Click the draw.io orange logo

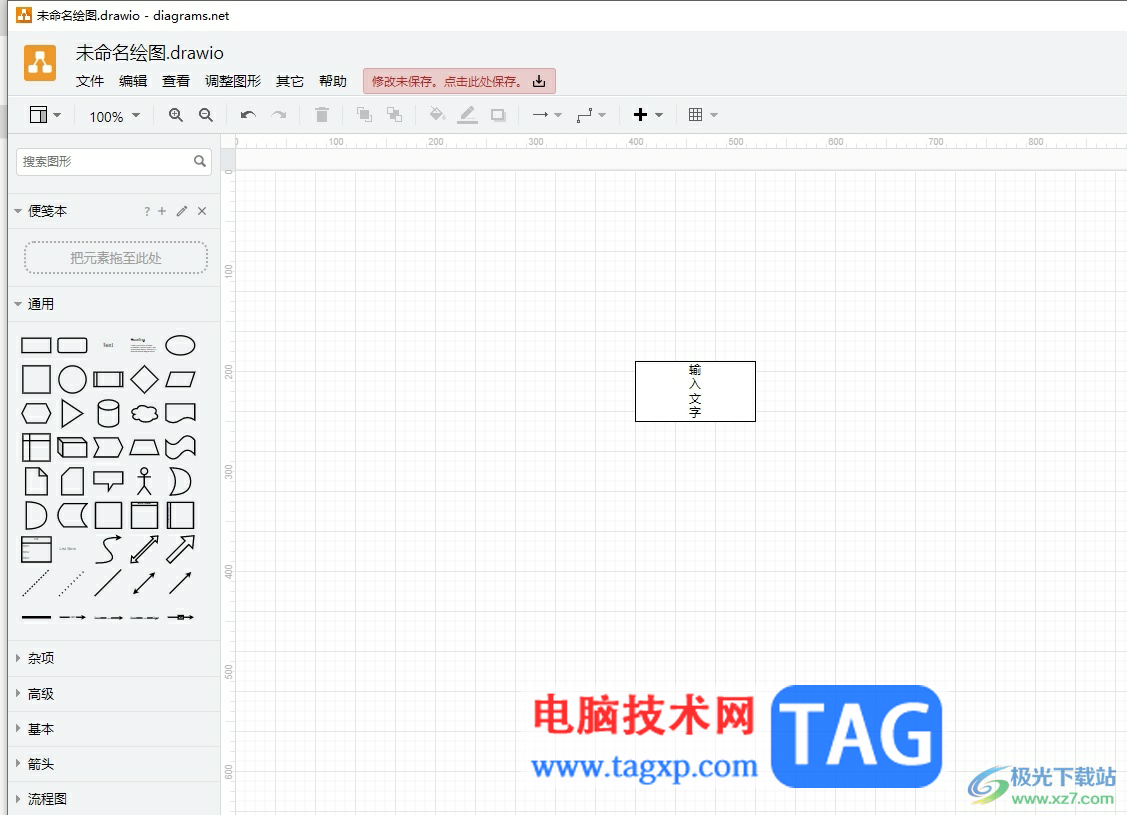tap(40, 63)
